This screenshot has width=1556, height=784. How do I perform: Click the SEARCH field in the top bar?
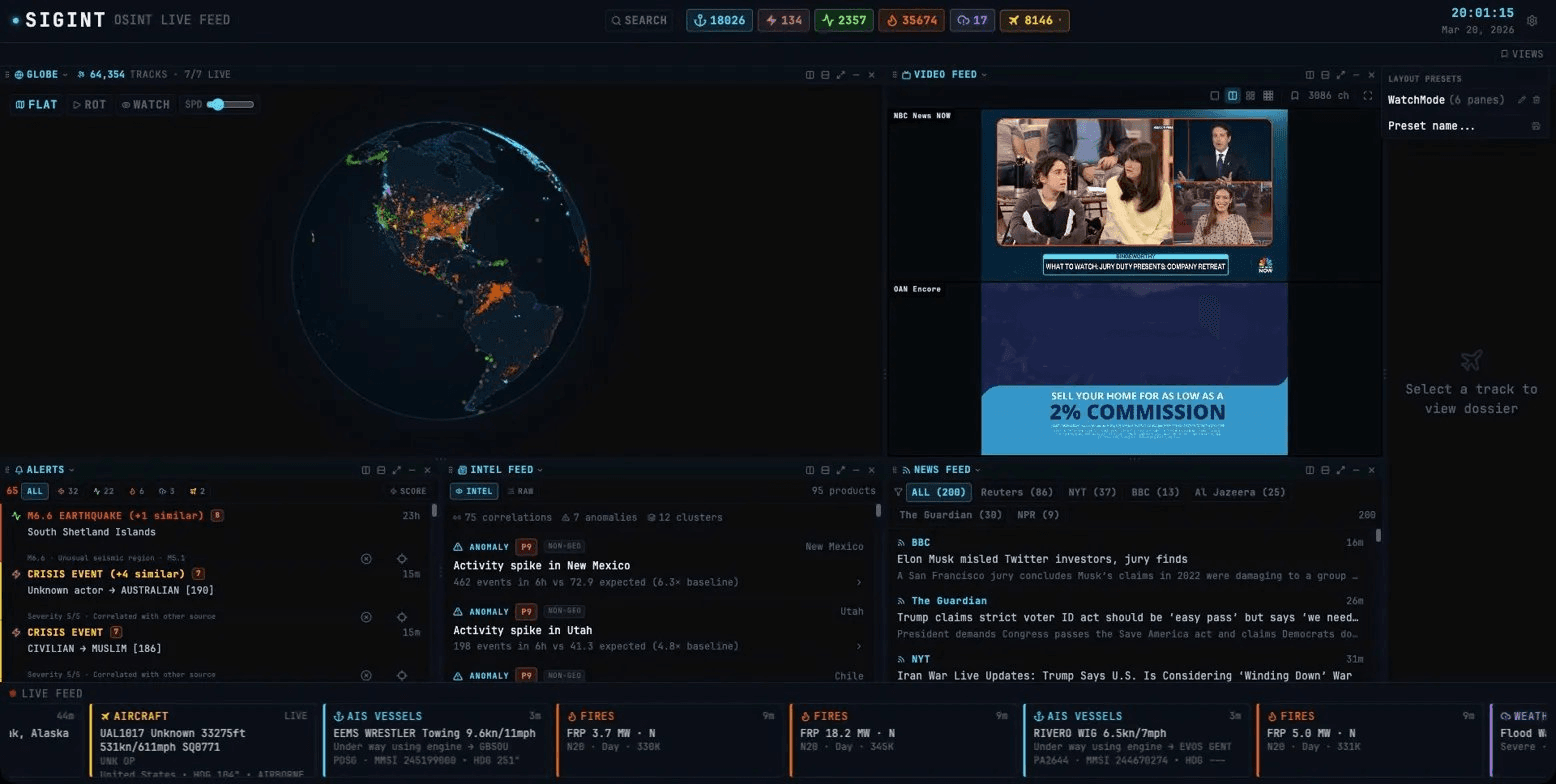click(638, 20)
